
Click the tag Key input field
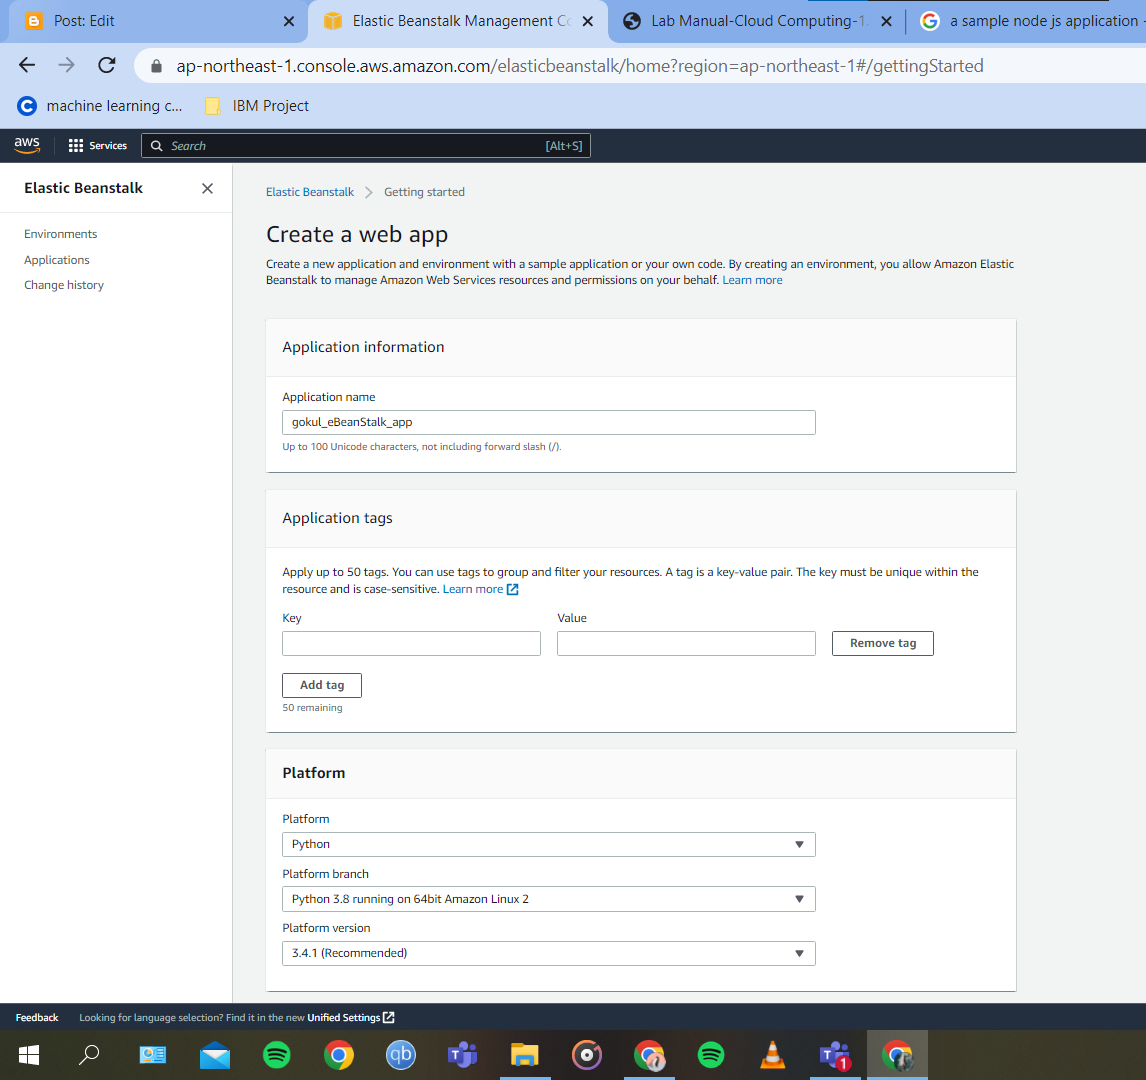coord(411,643)
